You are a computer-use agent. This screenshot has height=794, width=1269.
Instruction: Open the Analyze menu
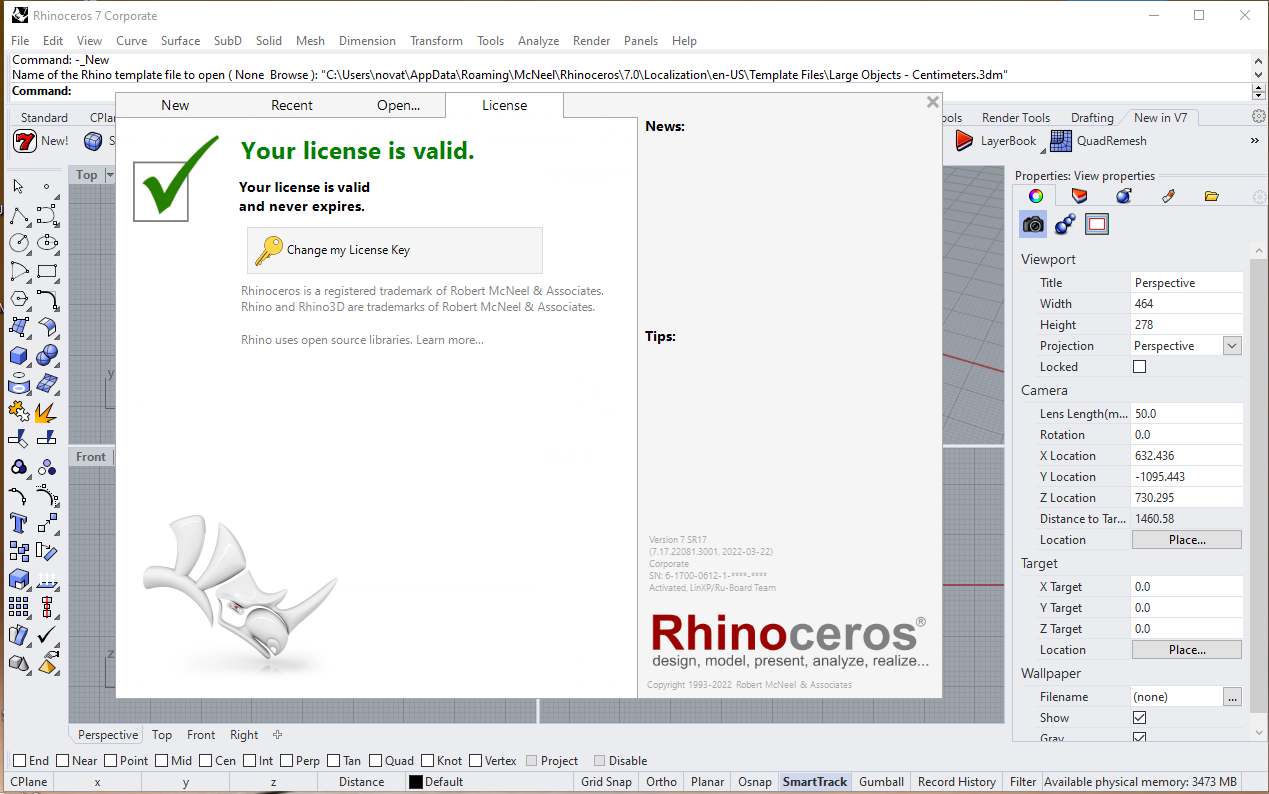point(538,41)
